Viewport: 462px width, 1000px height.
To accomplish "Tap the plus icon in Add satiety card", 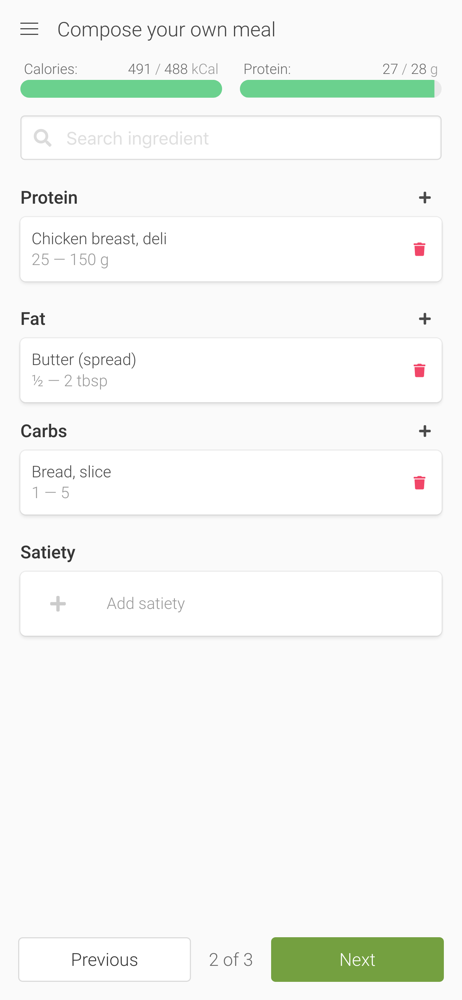I will (58, 604).
